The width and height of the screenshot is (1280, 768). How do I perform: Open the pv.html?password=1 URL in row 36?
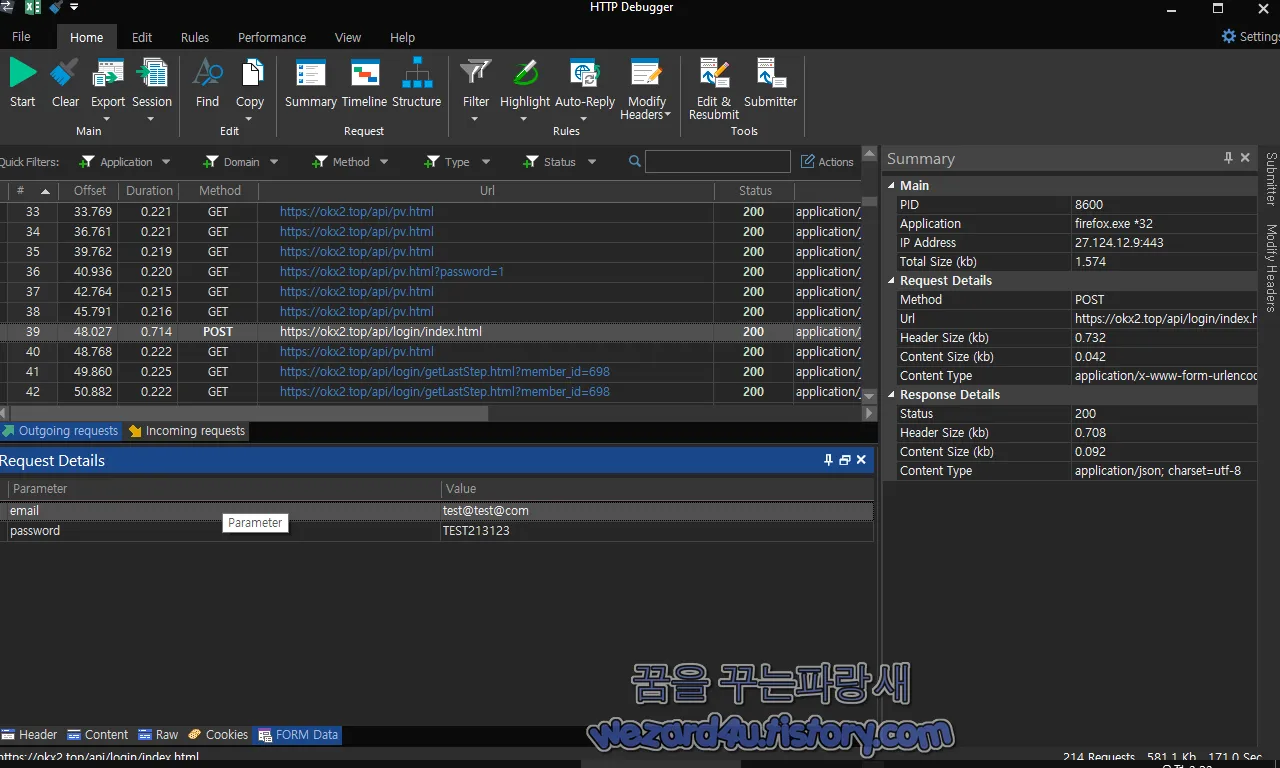392,272
